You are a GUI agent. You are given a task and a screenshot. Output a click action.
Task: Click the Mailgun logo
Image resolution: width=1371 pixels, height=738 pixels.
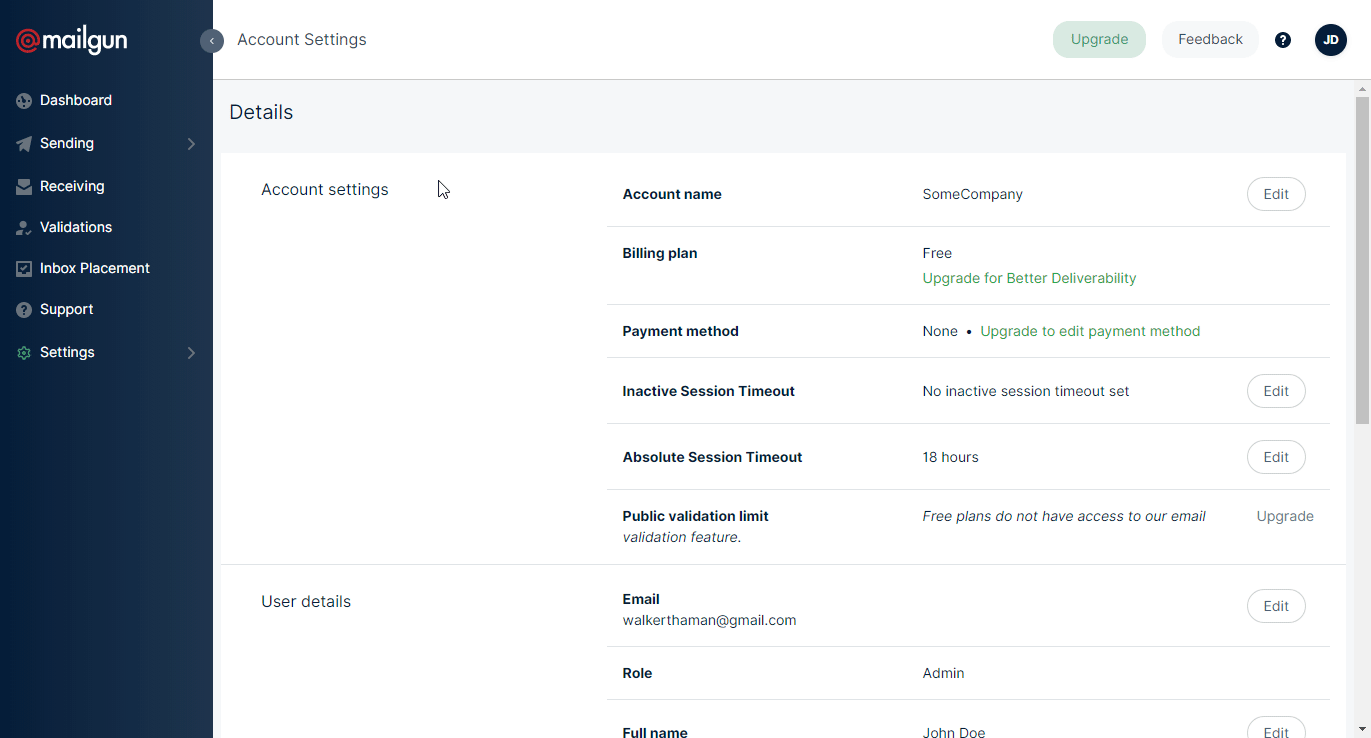tap(72, 40)
